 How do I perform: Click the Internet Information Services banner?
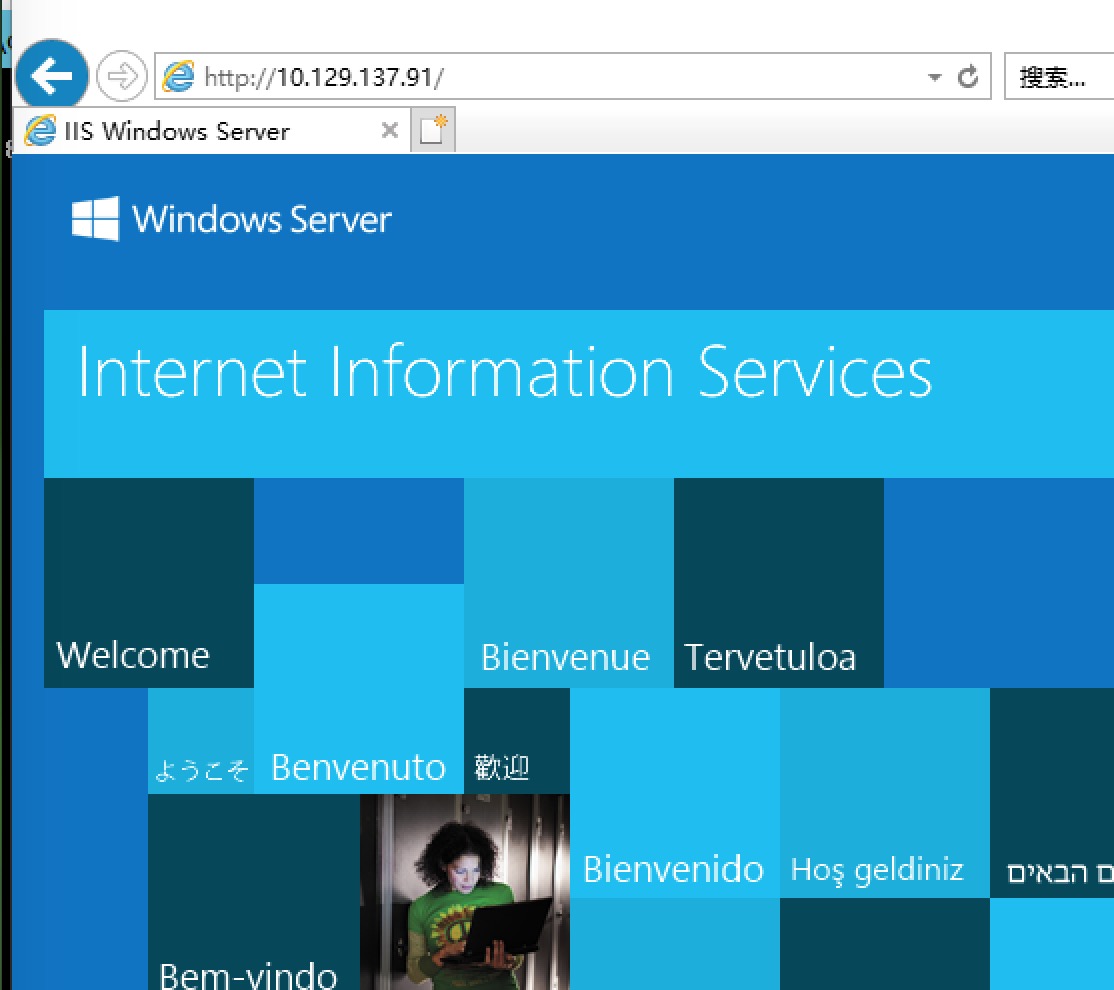click(x=579, y=394)
